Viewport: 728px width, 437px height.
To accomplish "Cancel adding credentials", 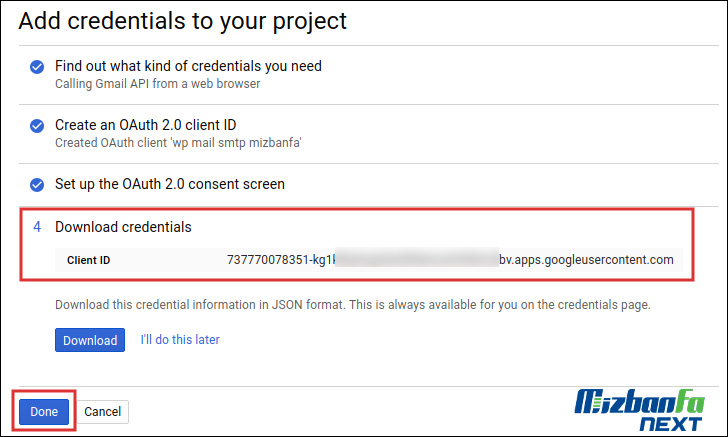I will pos(102,411).
